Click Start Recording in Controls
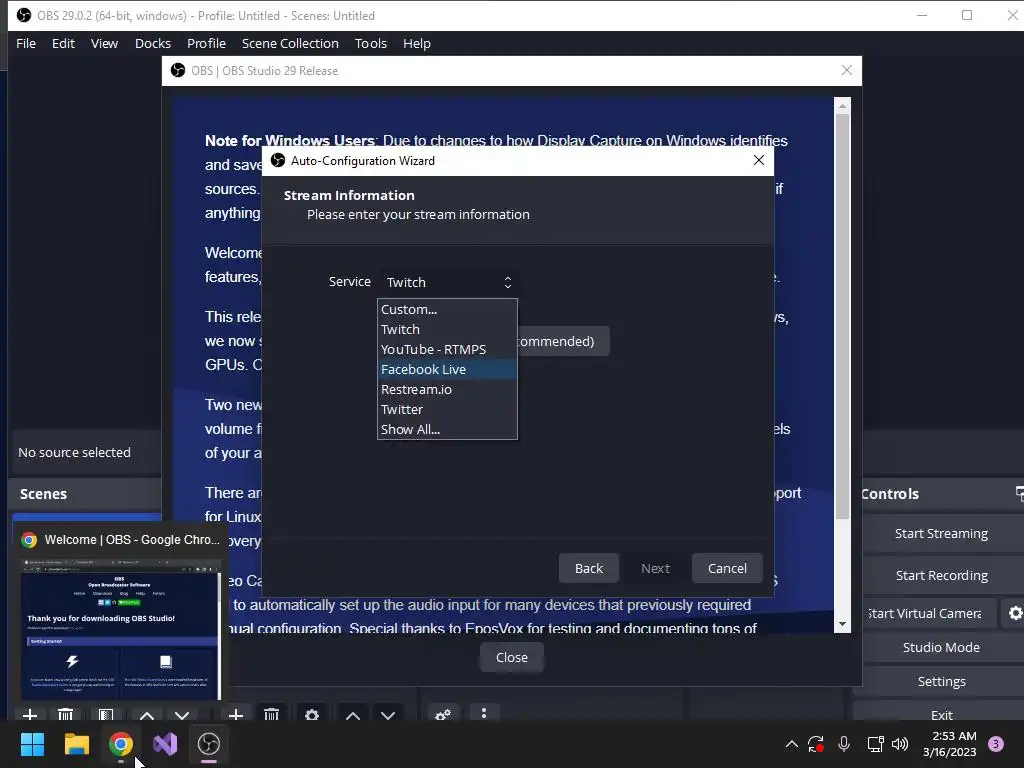 point(941,575)
